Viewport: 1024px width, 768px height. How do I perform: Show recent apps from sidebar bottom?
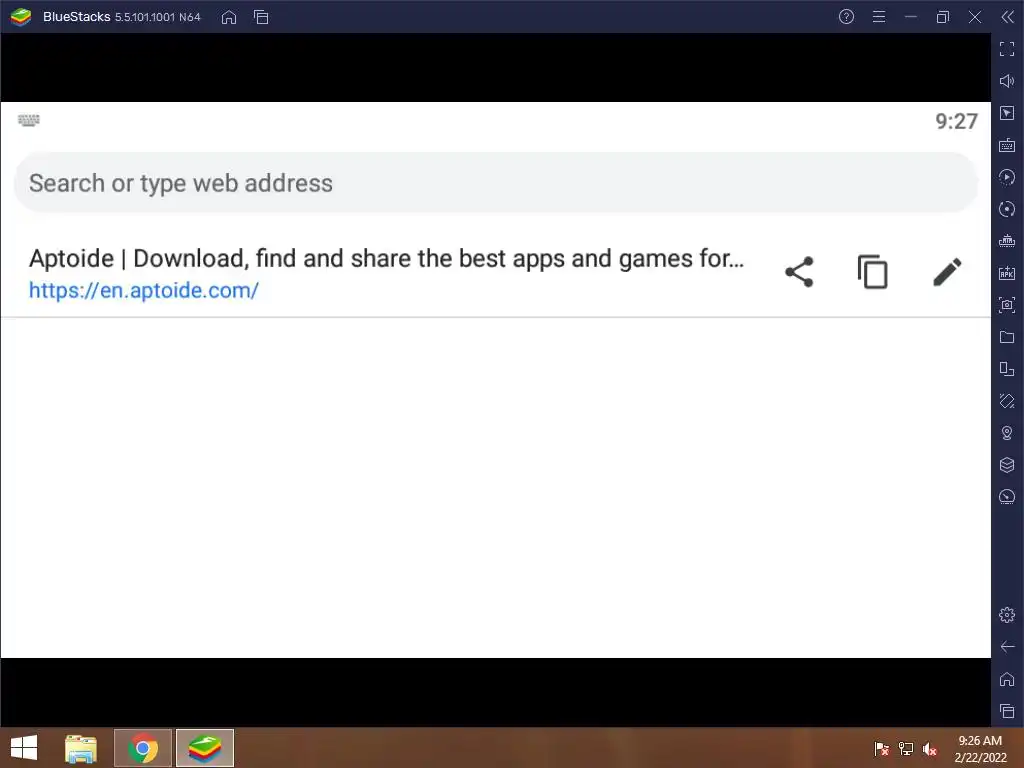pyautogui.click(x=1007, y=711)
